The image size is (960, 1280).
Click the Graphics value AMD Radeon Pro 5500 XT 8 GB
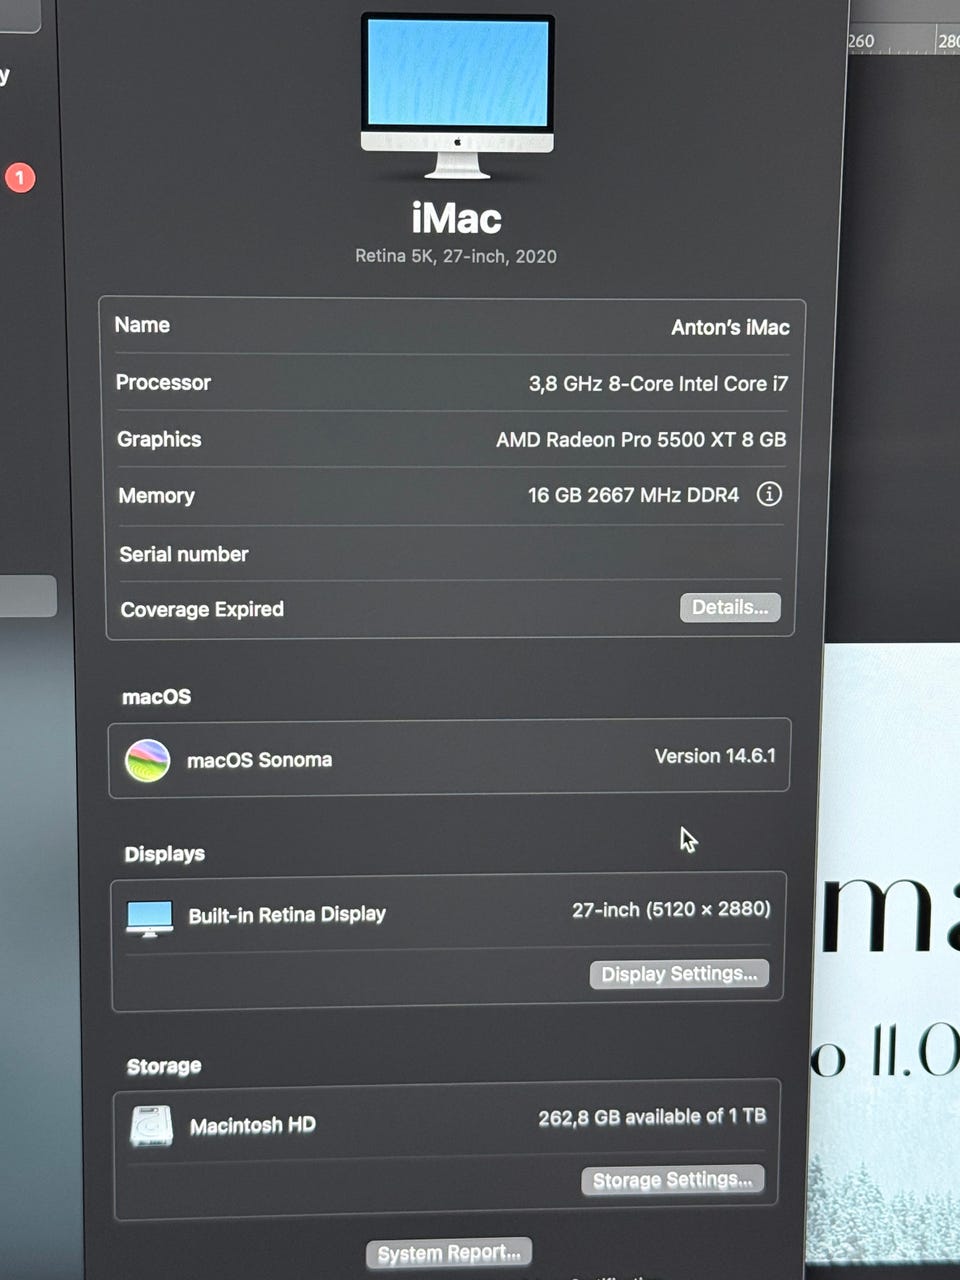pos(641,439)
